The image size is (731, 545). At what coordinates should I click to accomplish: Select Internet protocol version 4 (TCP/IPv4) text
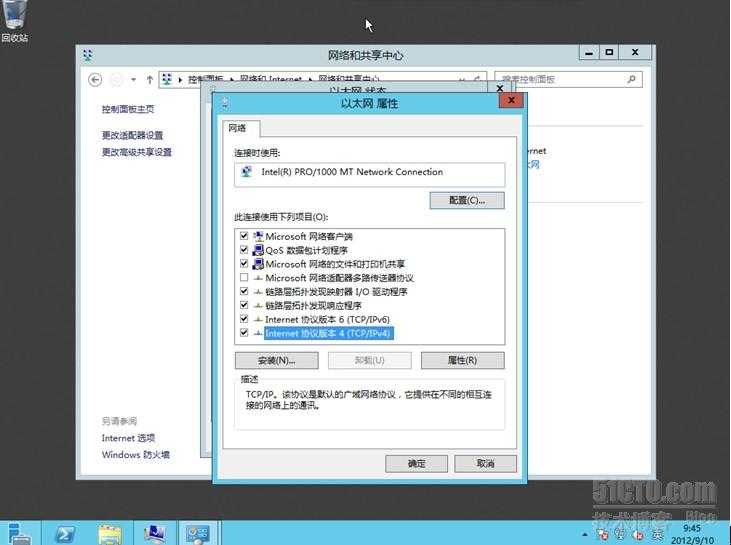329,333
